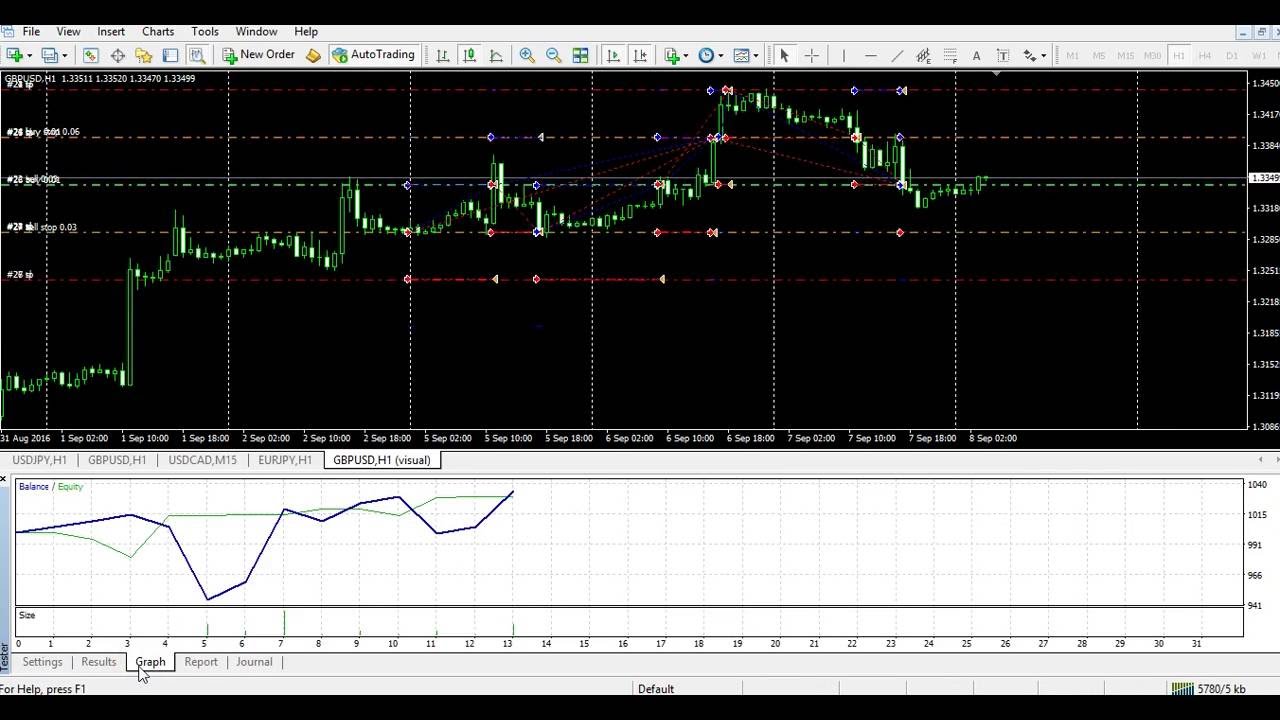Open the tester Journal tab
Screen dimensions: 1280x720
[254, 662]
